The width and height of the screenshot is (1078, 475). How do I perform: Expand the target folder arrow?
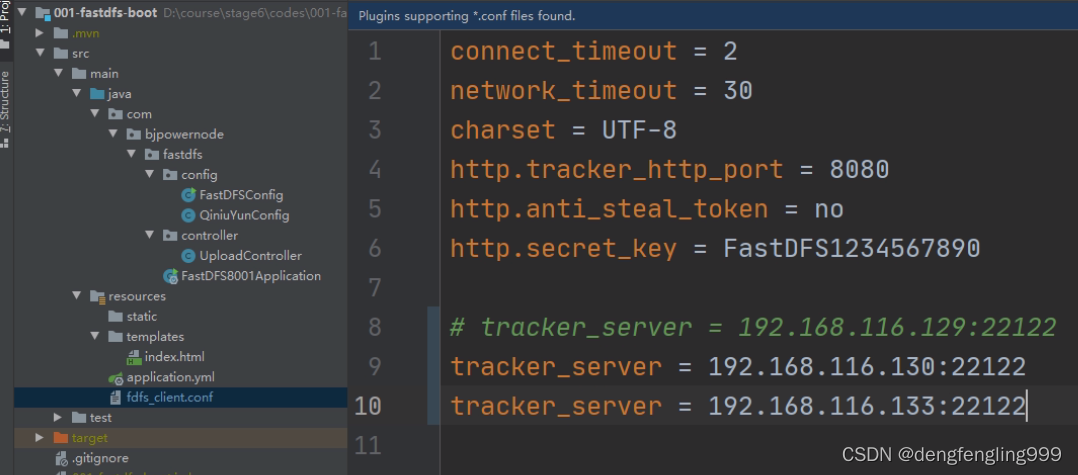[40, 438]
